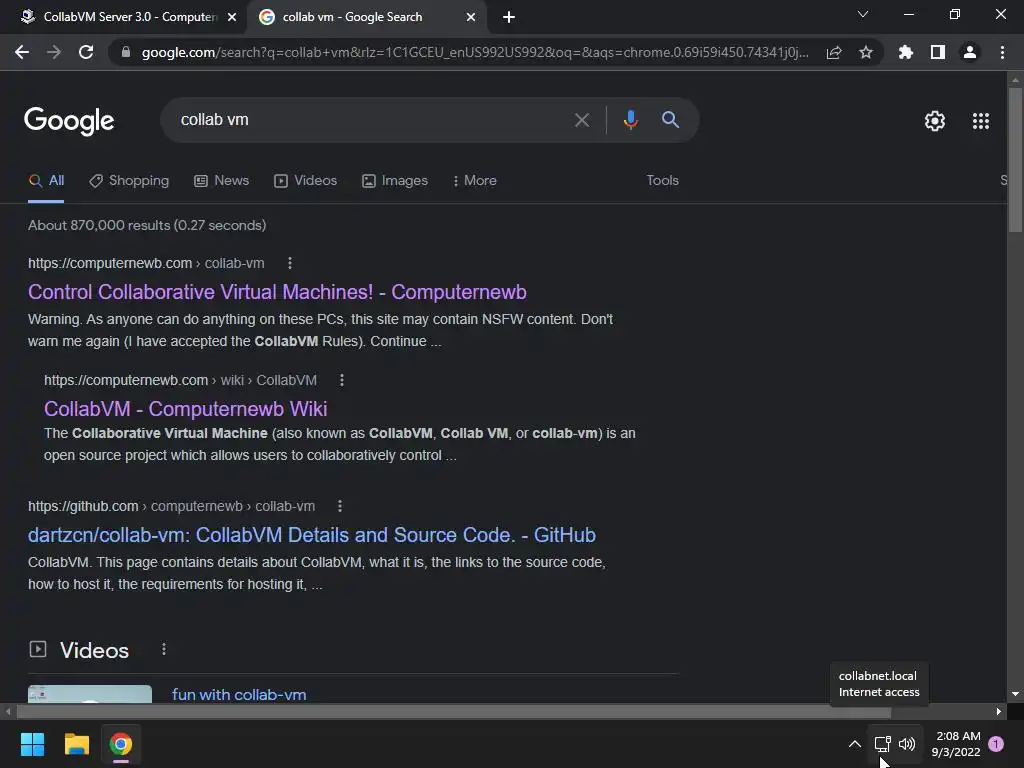Open options for the computernewb.com collab-vm result

[290, 263]
